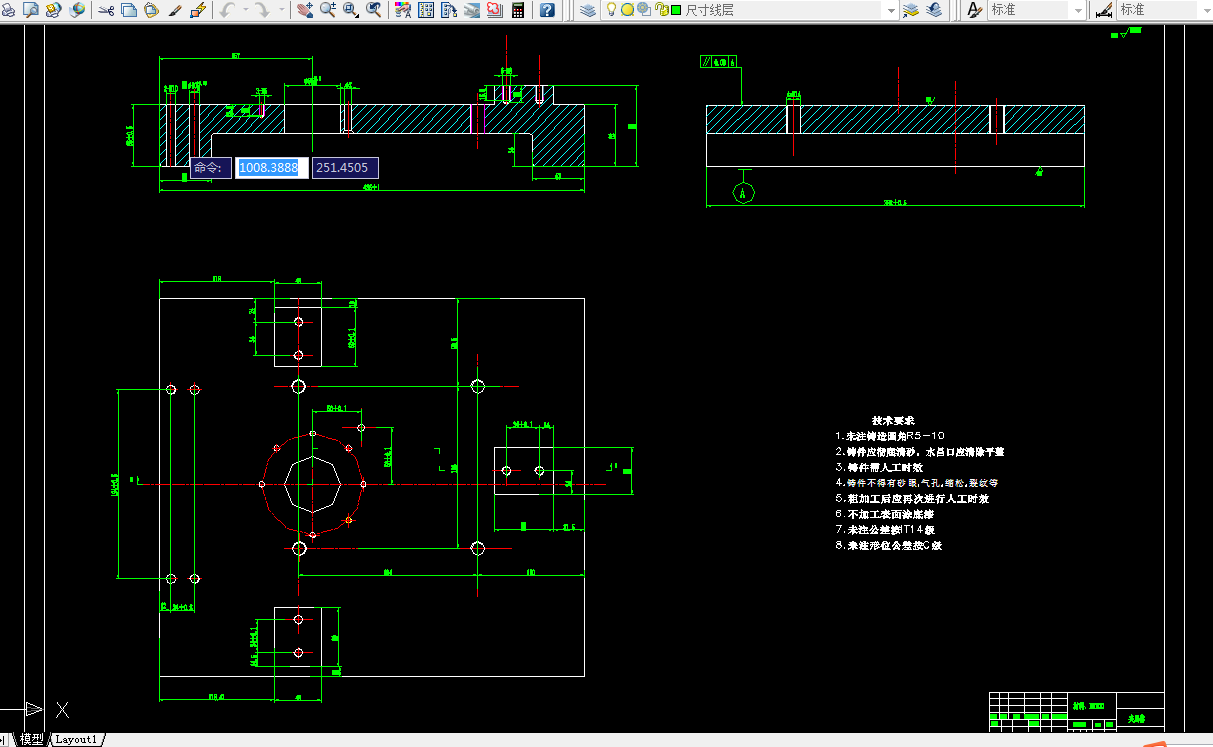This screenshot has width=1213, height=747.
Task: Toggle the layer lock padlock icon
Action: [661, 9]
